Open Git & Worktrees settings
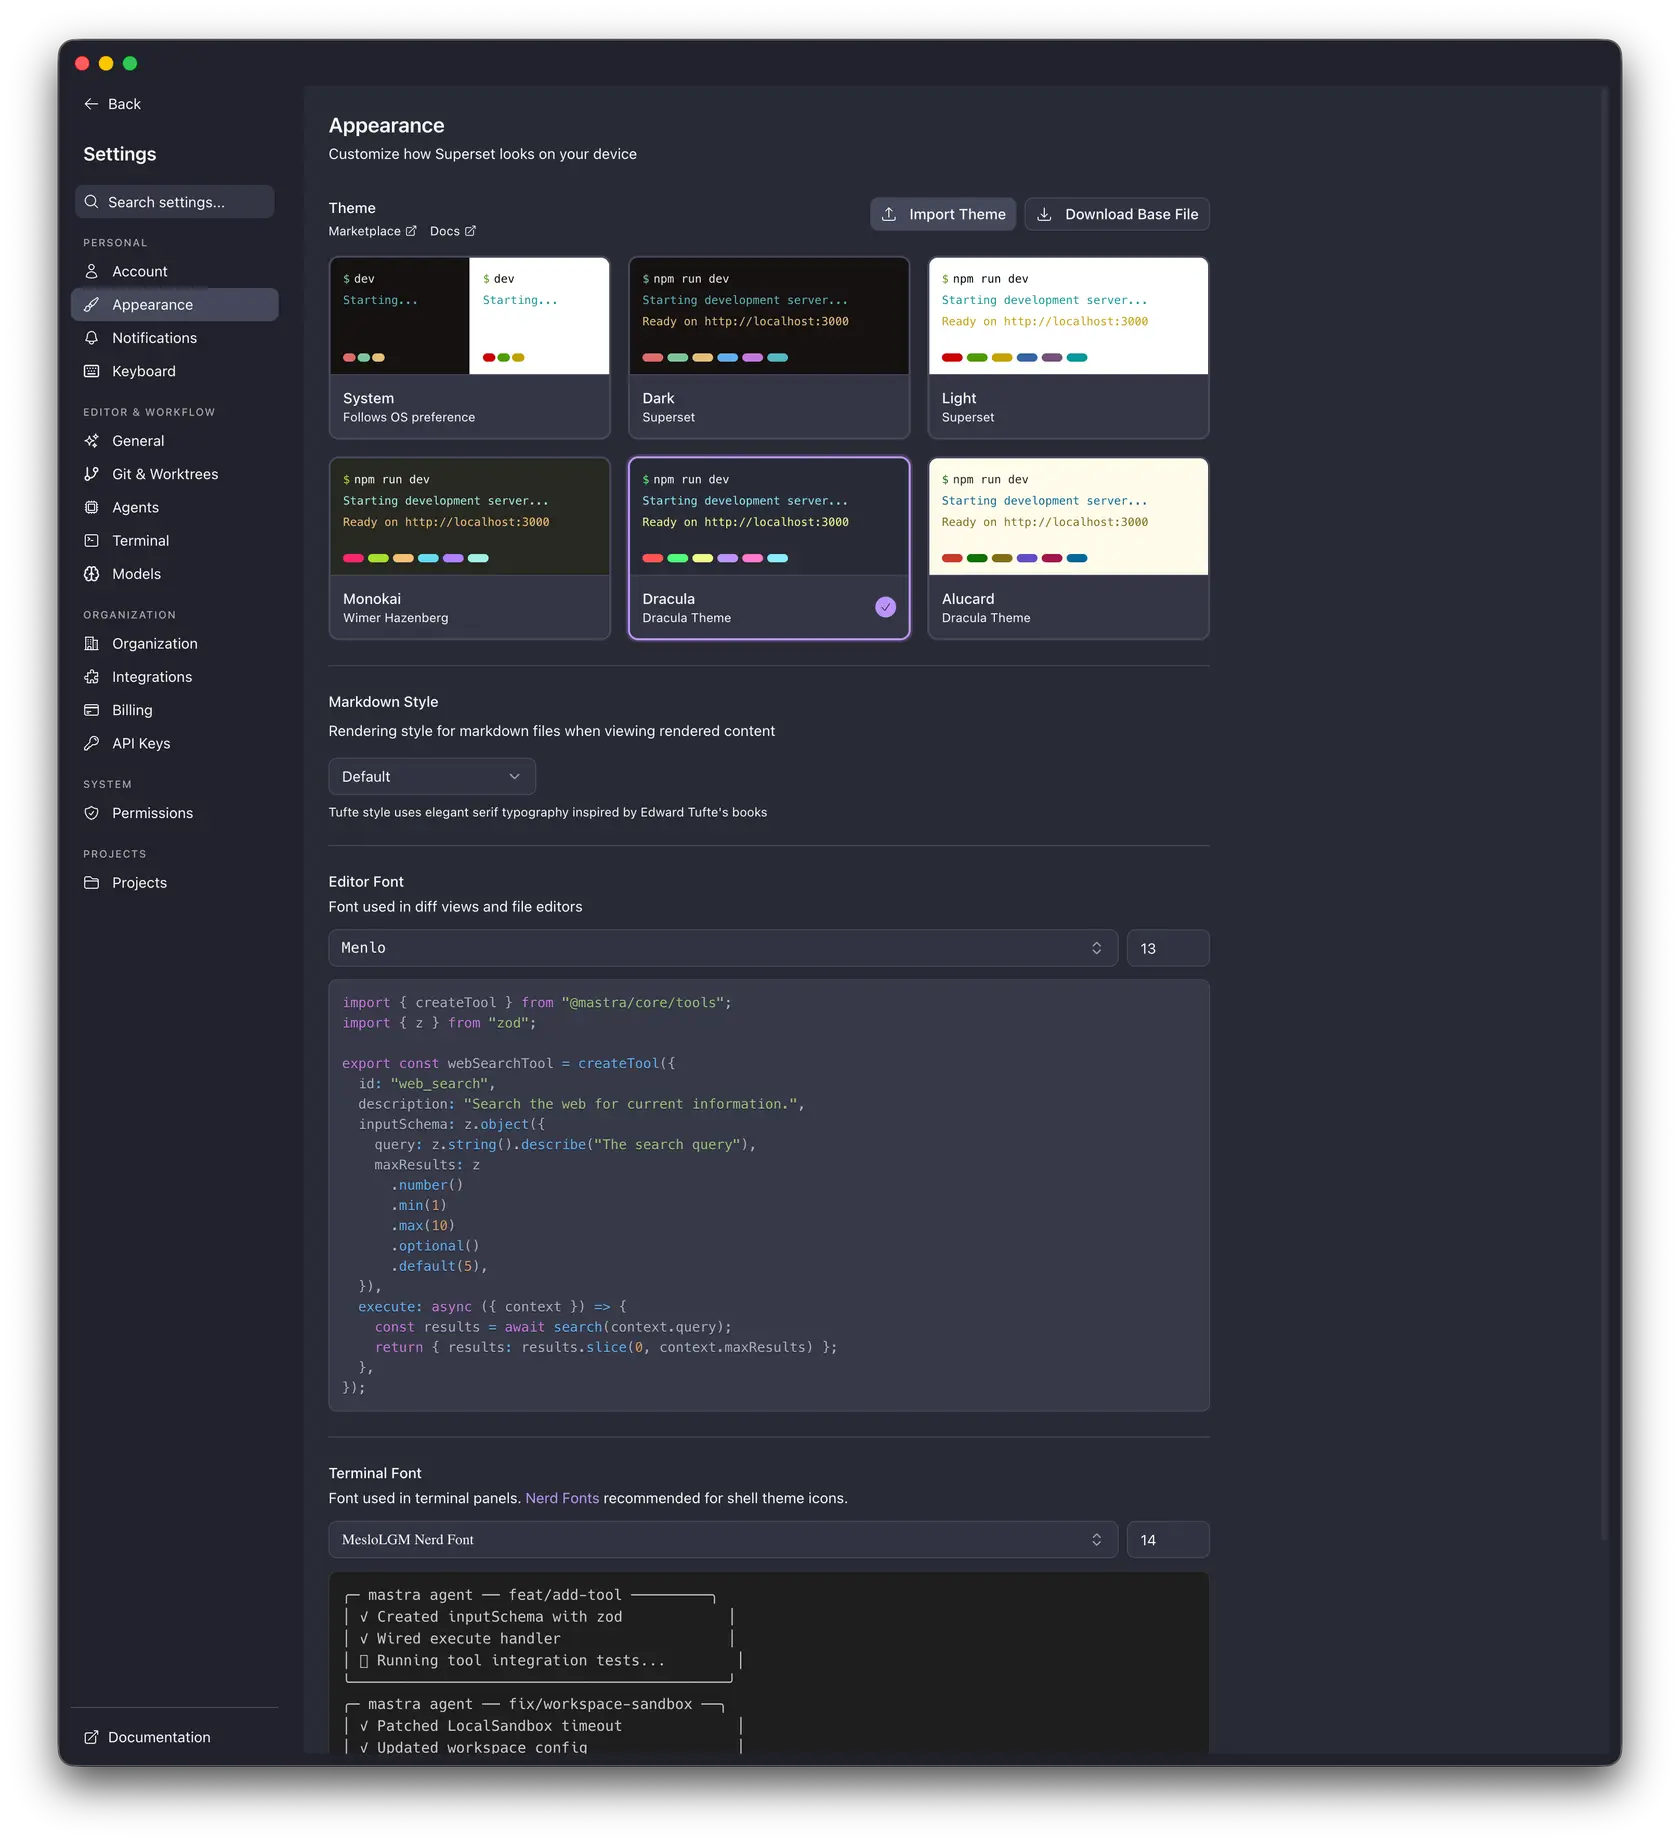Screen dimensions: 1680x1843 [x=175, y=474]
